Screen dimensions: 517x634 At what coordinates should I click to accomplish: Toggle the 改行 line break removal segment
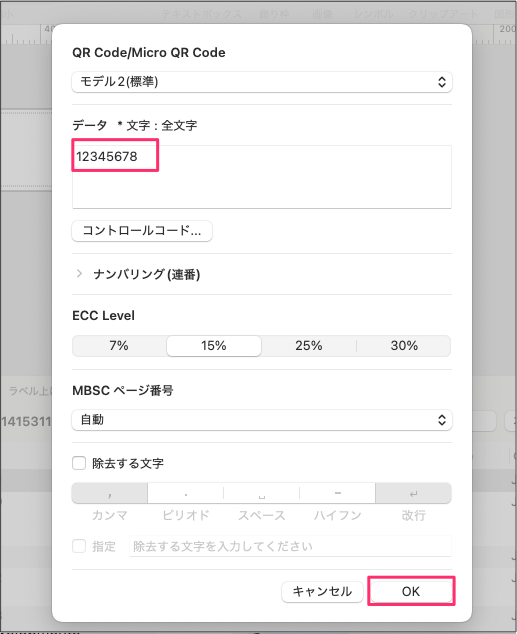pyautogui.click(x=414, y=493)
